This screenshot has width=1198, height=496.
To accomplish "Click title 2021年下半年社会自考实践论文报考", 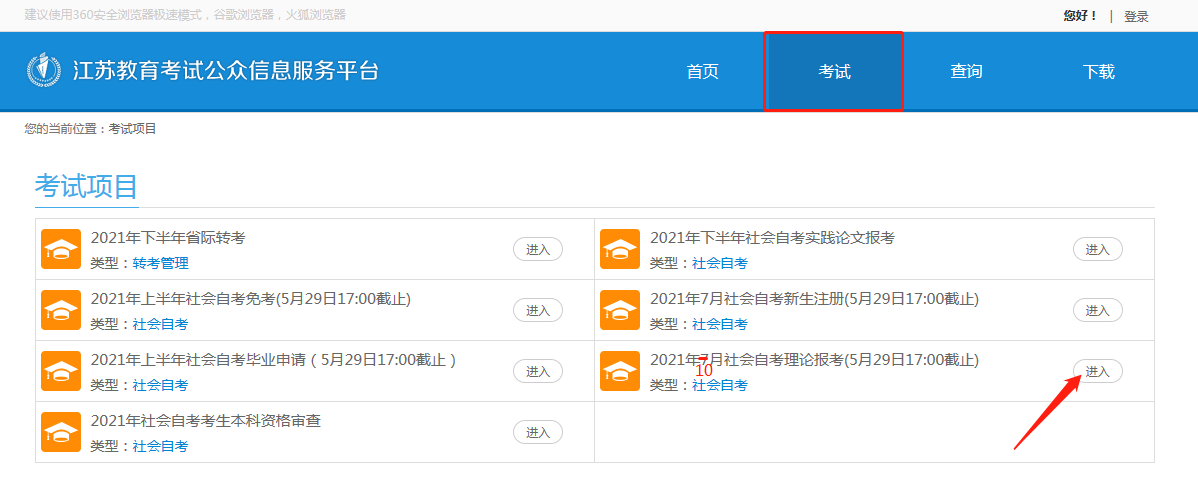I will pyautogui.click(x=772, y=238).
